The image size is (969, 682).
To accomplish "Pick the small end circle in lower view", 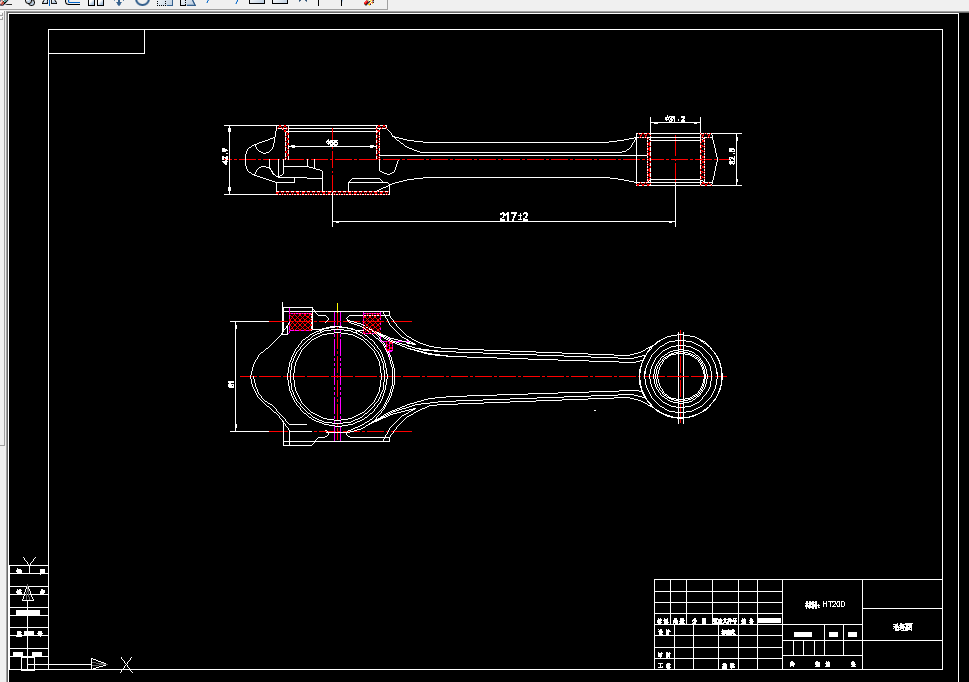I will [680, 376].
